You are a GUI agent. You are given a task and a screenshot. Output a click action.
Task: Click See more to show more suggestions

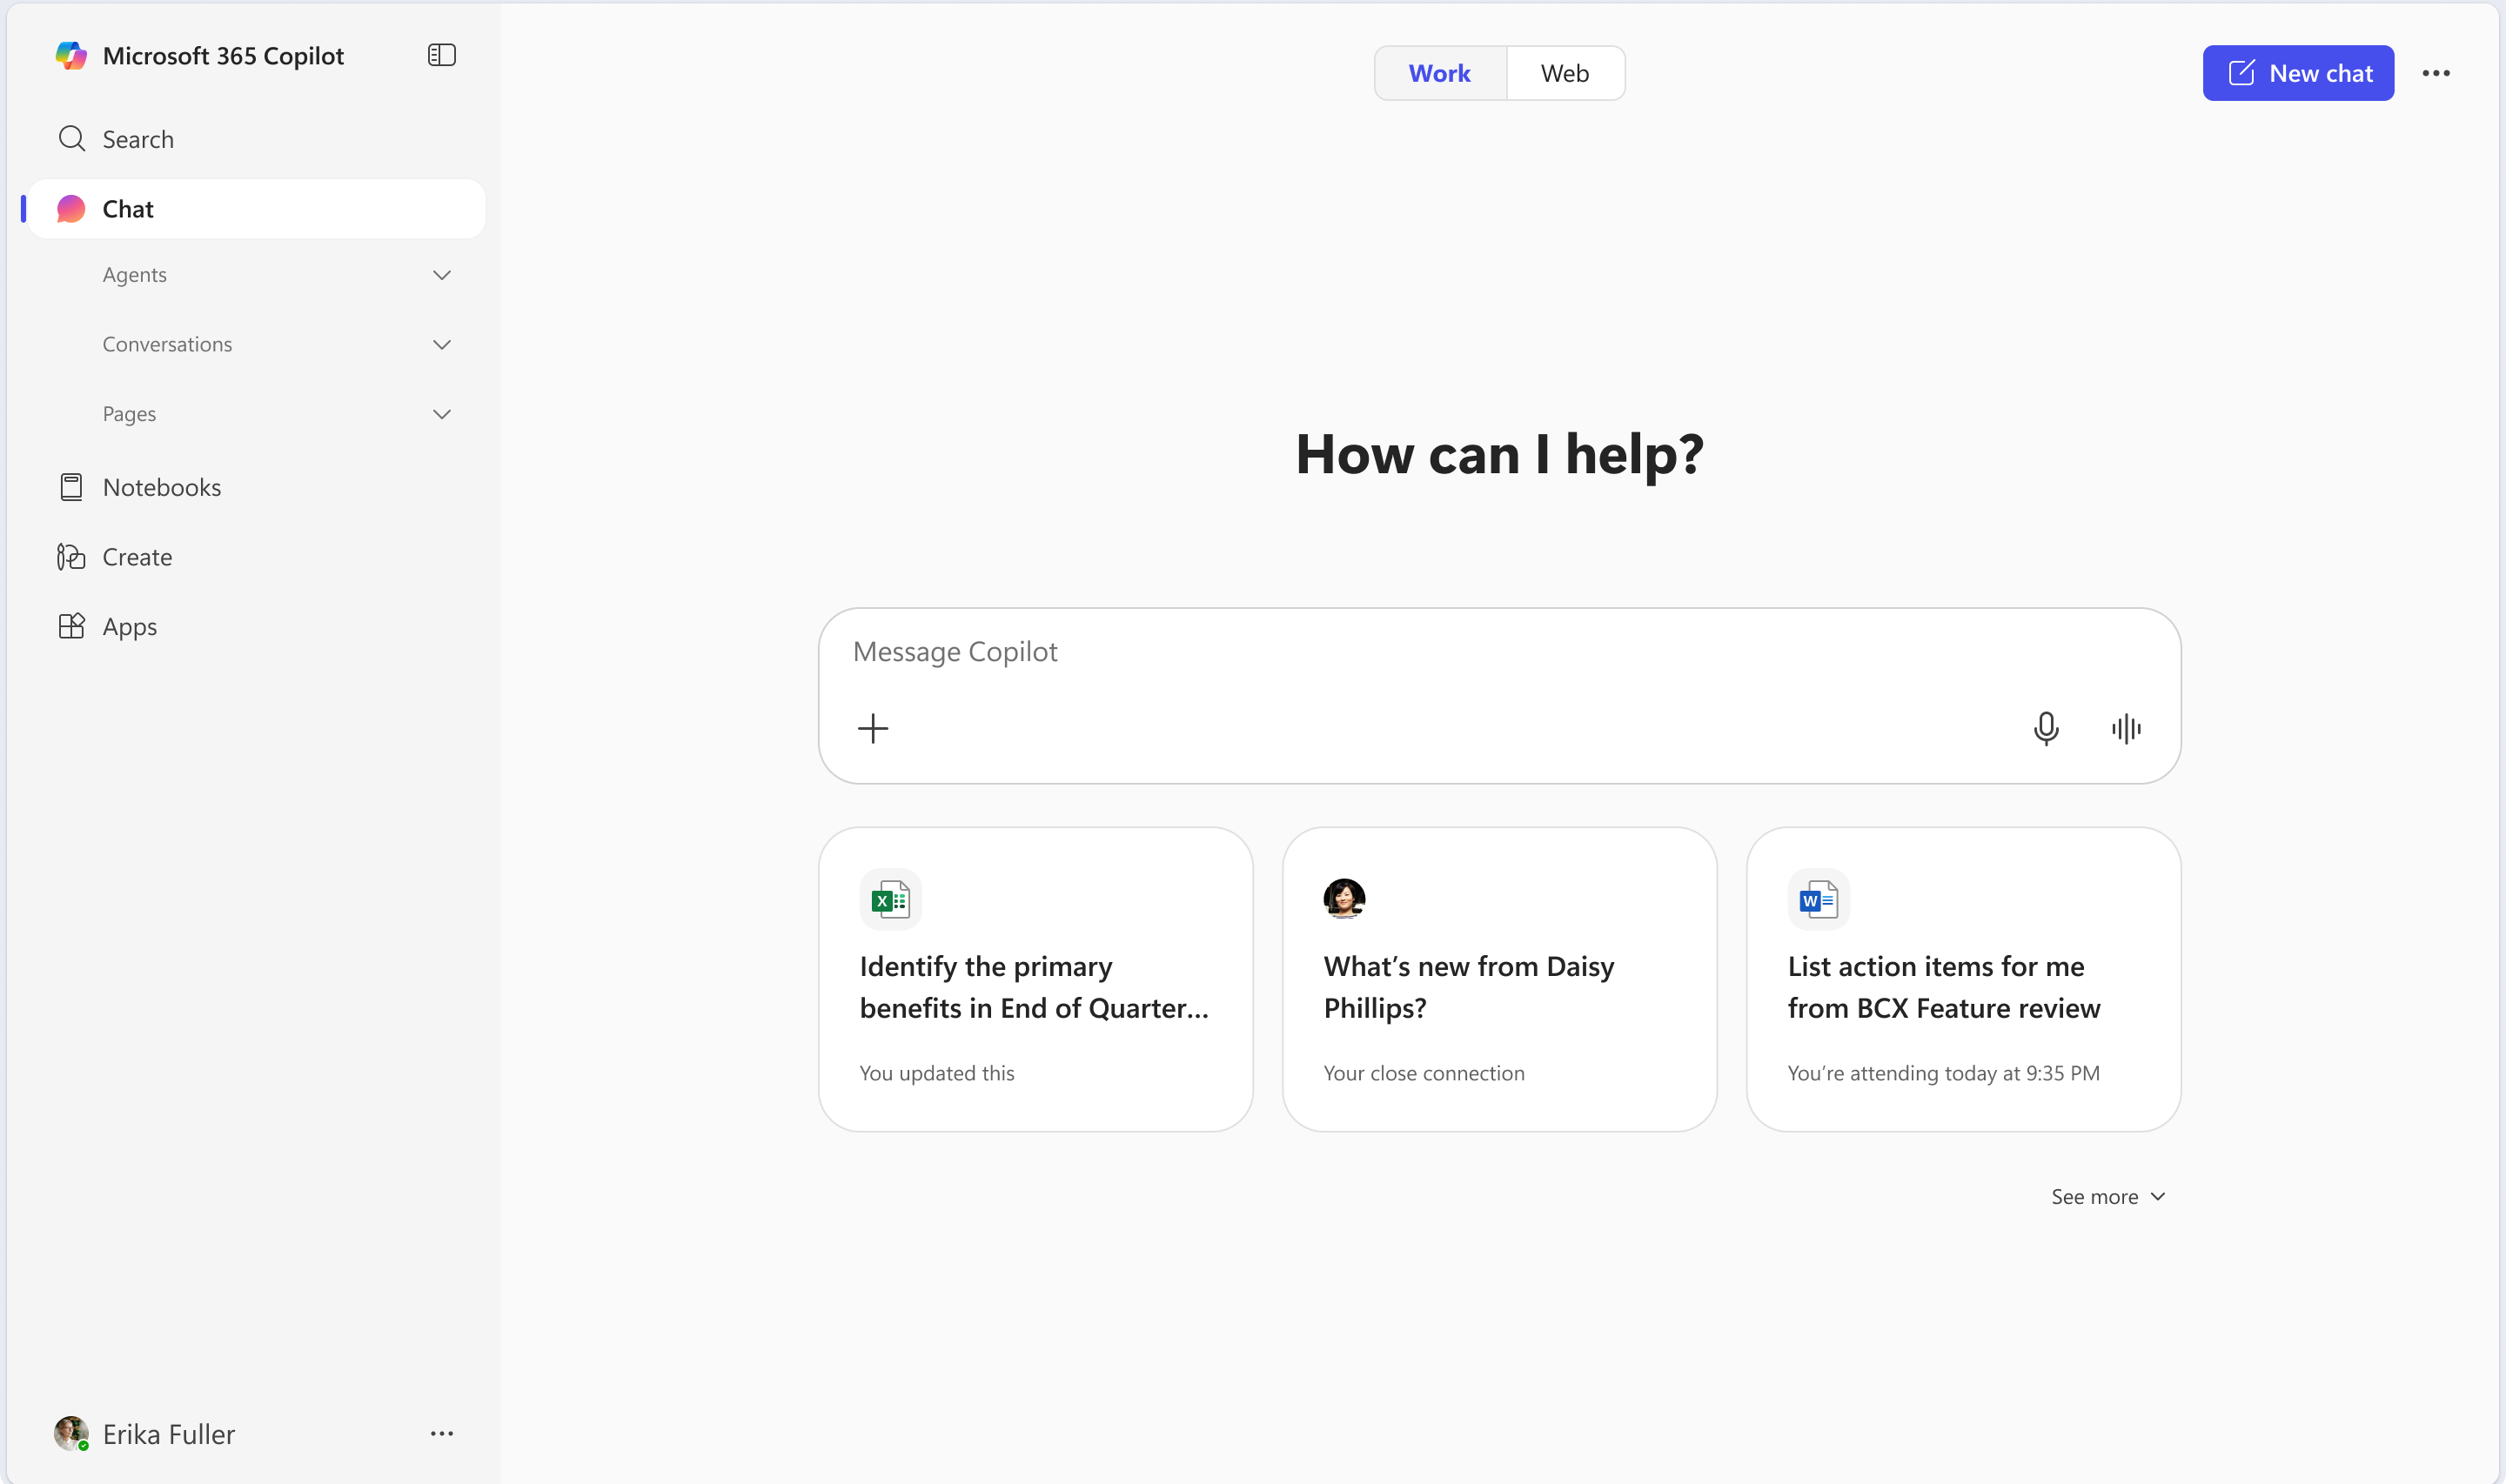coord(2107,1197)
